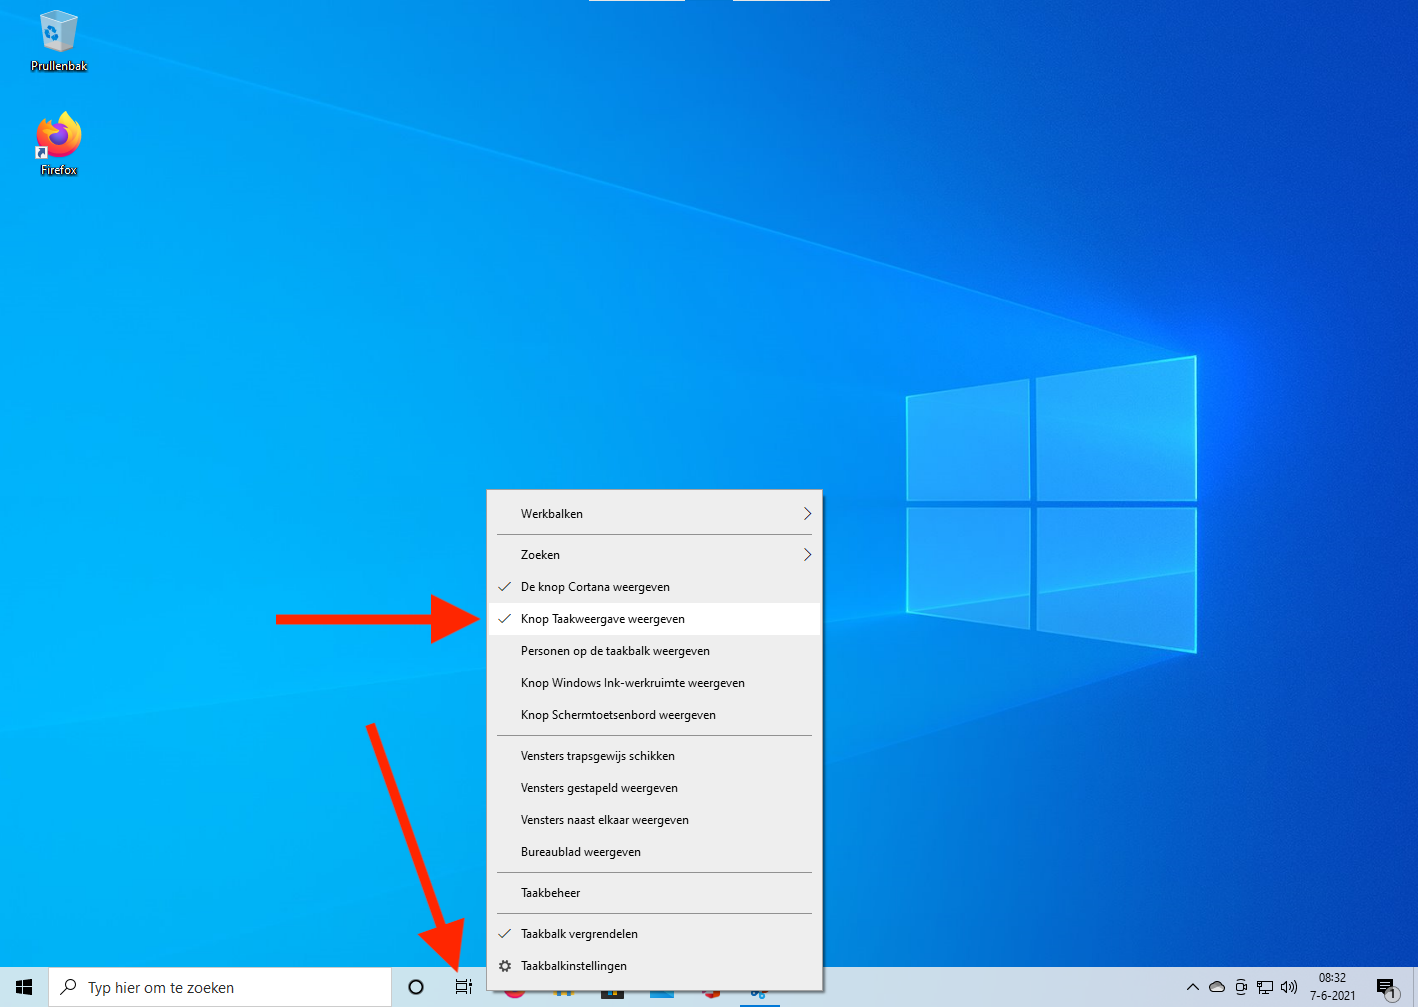Click the Meet Now camera tray icon

(1241, 987)
